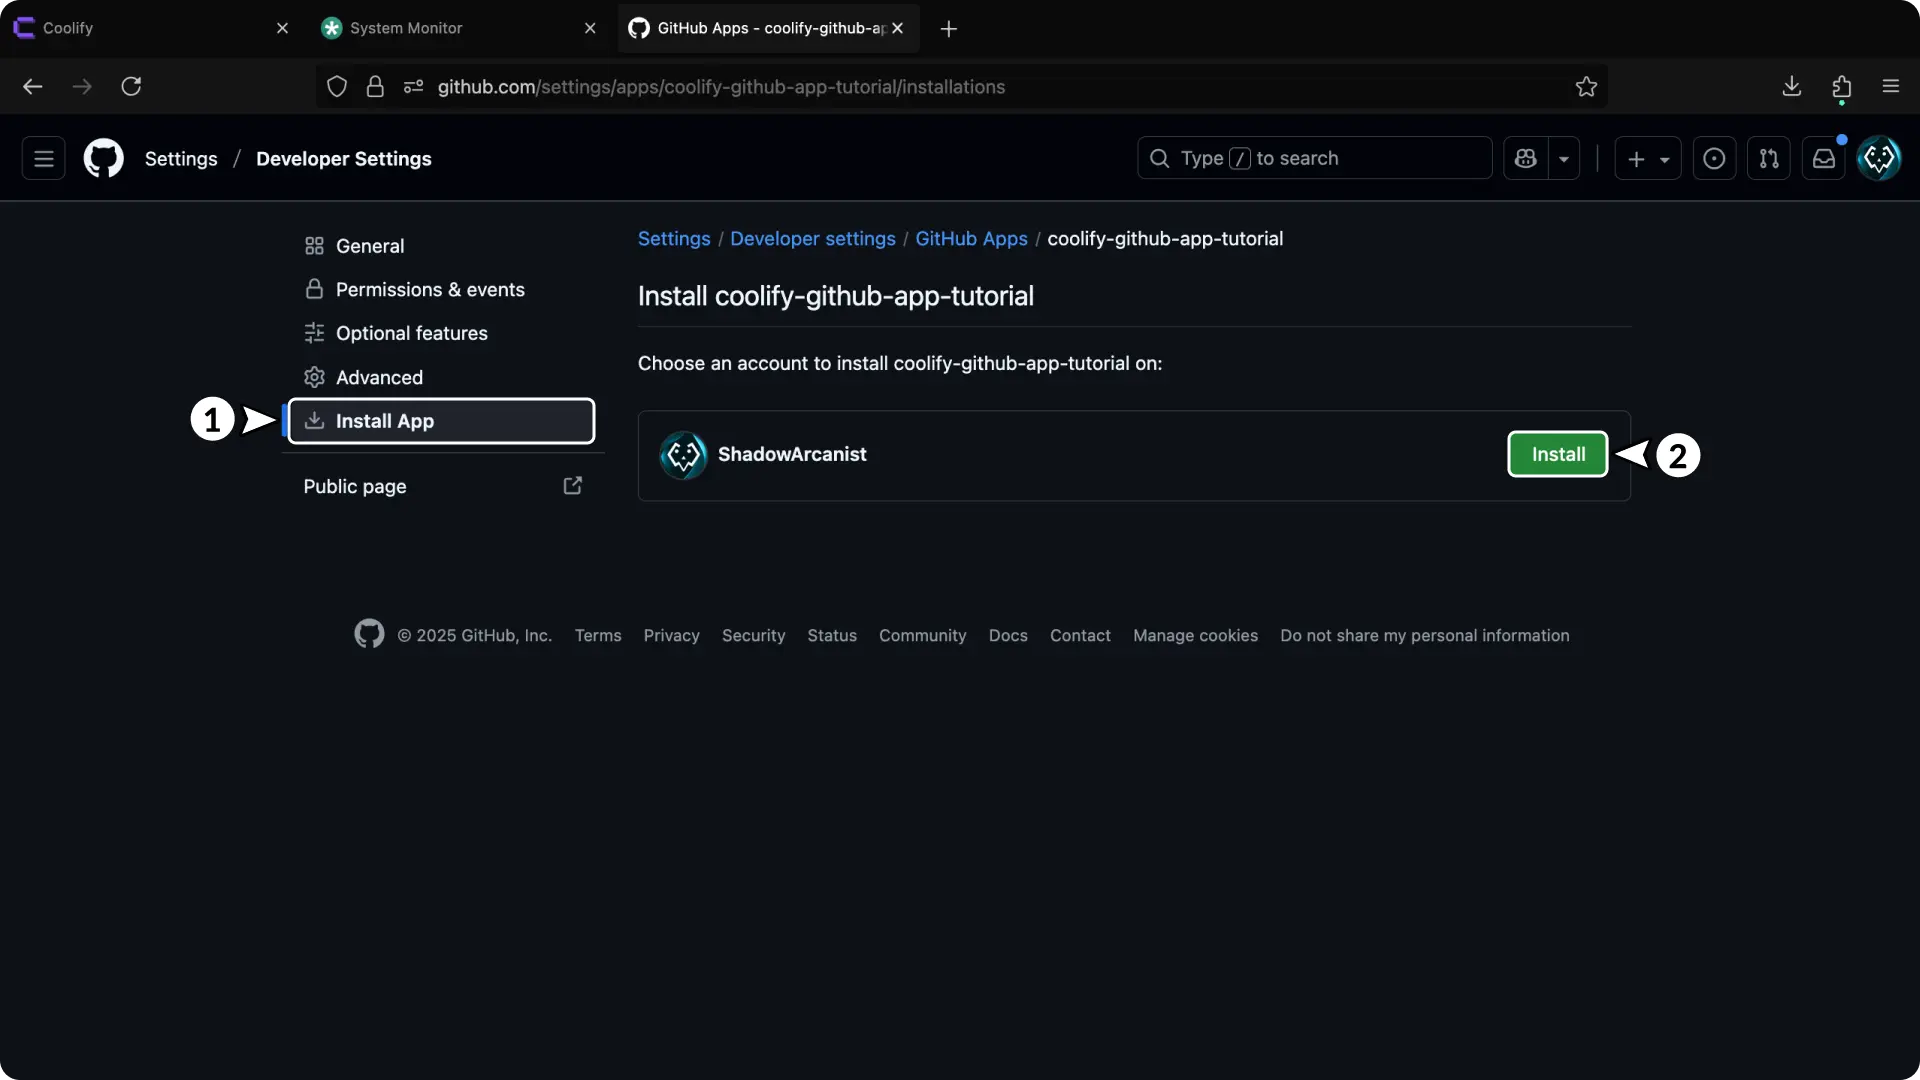
Task: Open Firefox application menu
Action: (x=1890, y=87)
